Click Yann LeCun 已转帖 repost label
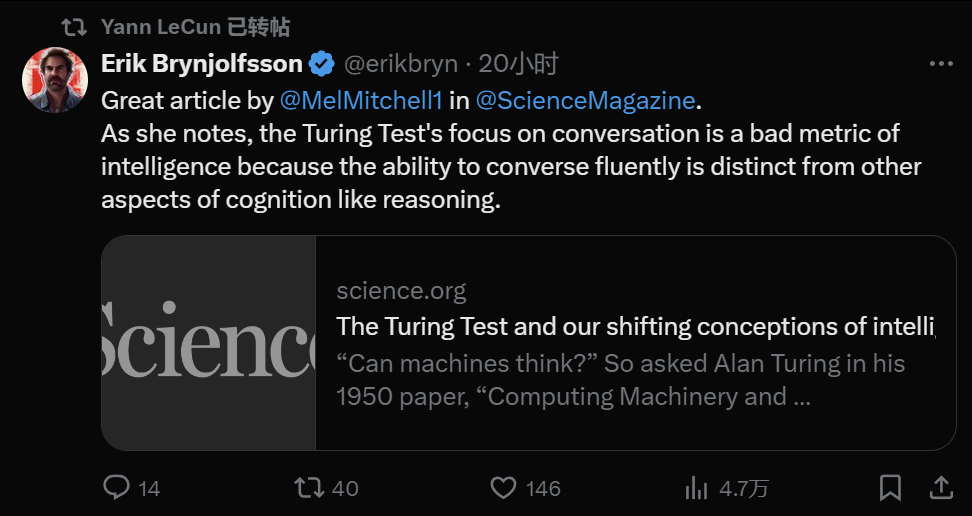 196,27
